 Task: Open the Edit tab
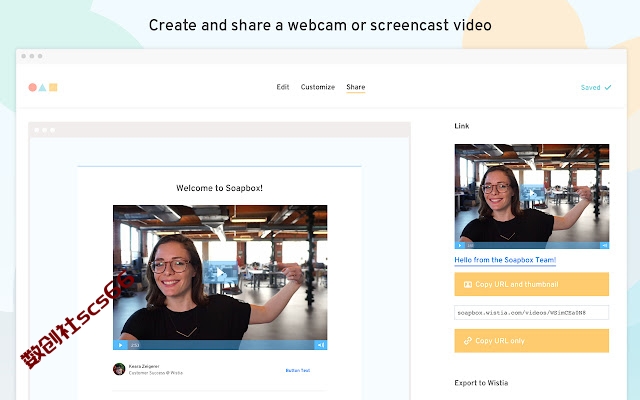point(282,87)
